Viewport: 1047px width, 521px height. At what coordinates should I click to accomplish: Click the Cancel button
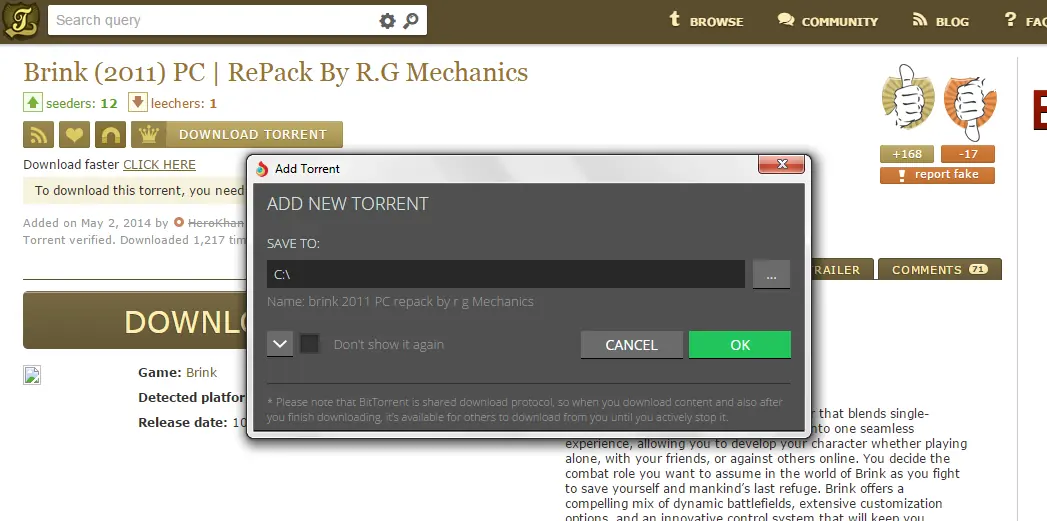pos(632,345)
